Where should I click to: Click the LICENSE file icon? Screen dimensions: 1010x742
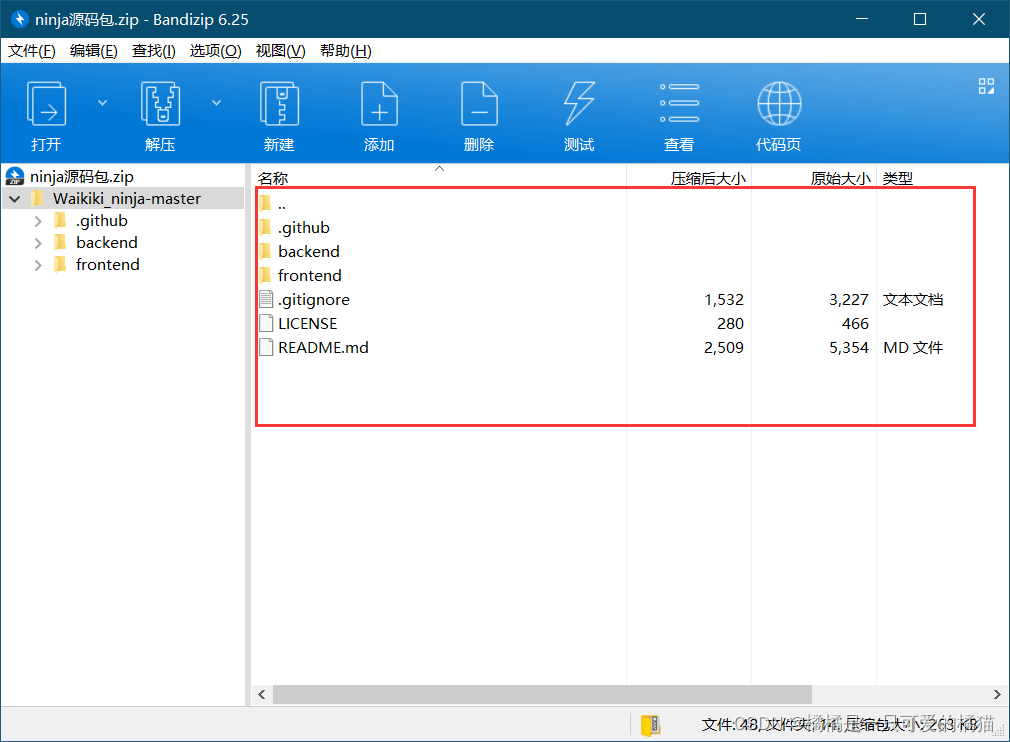(x=265, y=323)
